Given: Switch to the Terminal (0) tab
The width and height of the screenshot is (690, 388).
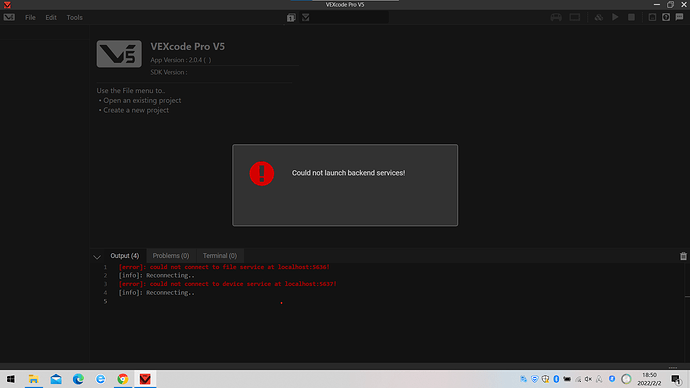Looking at the screenshot, I should pyautogui.click(x=220, y=256).
